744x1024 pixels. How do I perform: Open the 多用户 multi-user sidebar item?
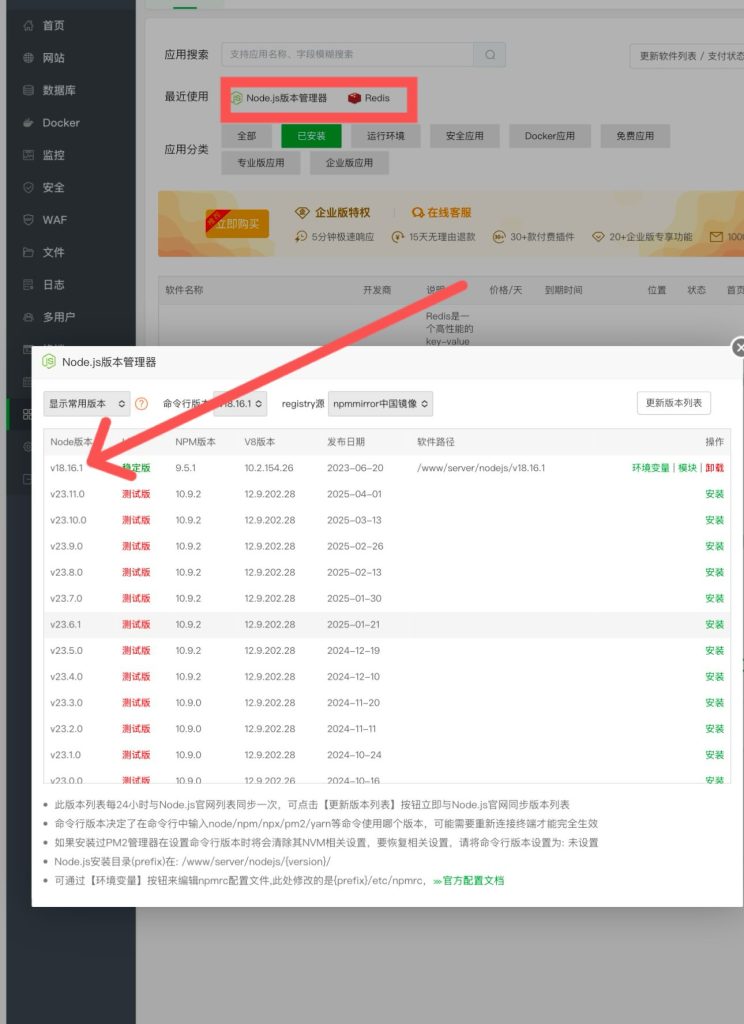pos(59,317)
